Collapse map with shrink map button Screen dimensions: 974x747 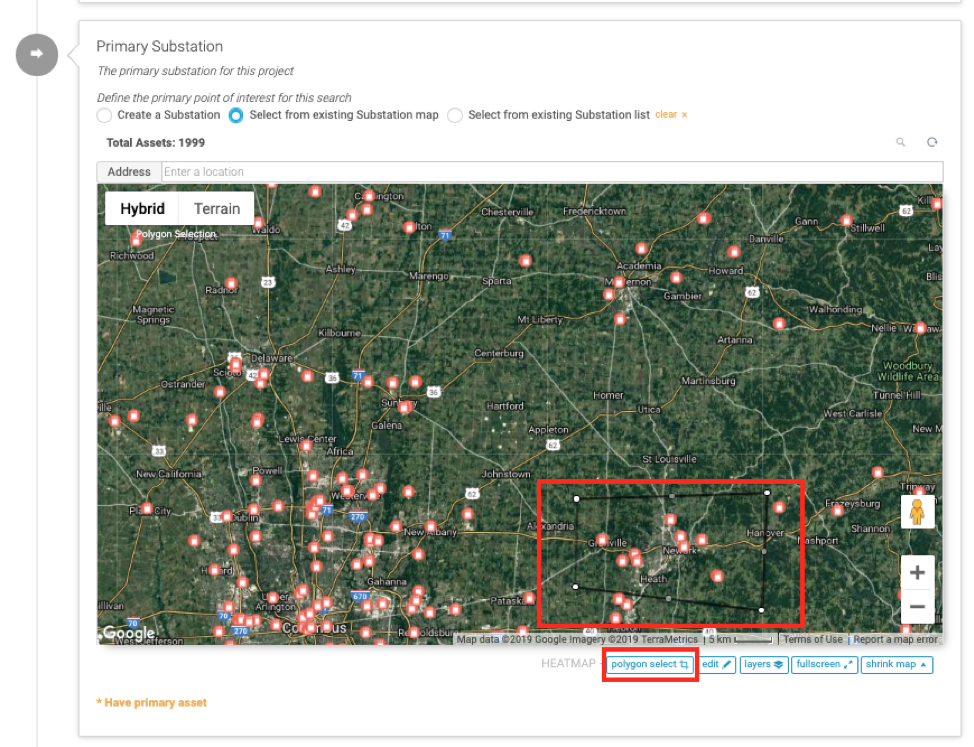point(896,664)
